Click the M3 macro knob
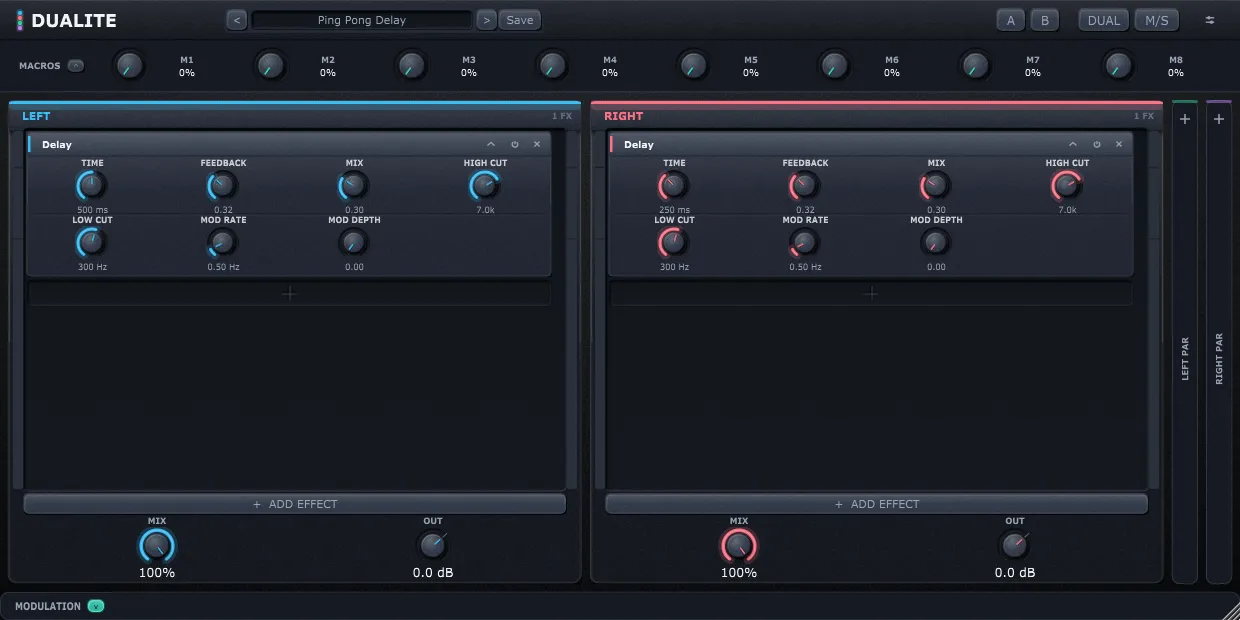Screen dimensions: 1240x620 point(411,66)
